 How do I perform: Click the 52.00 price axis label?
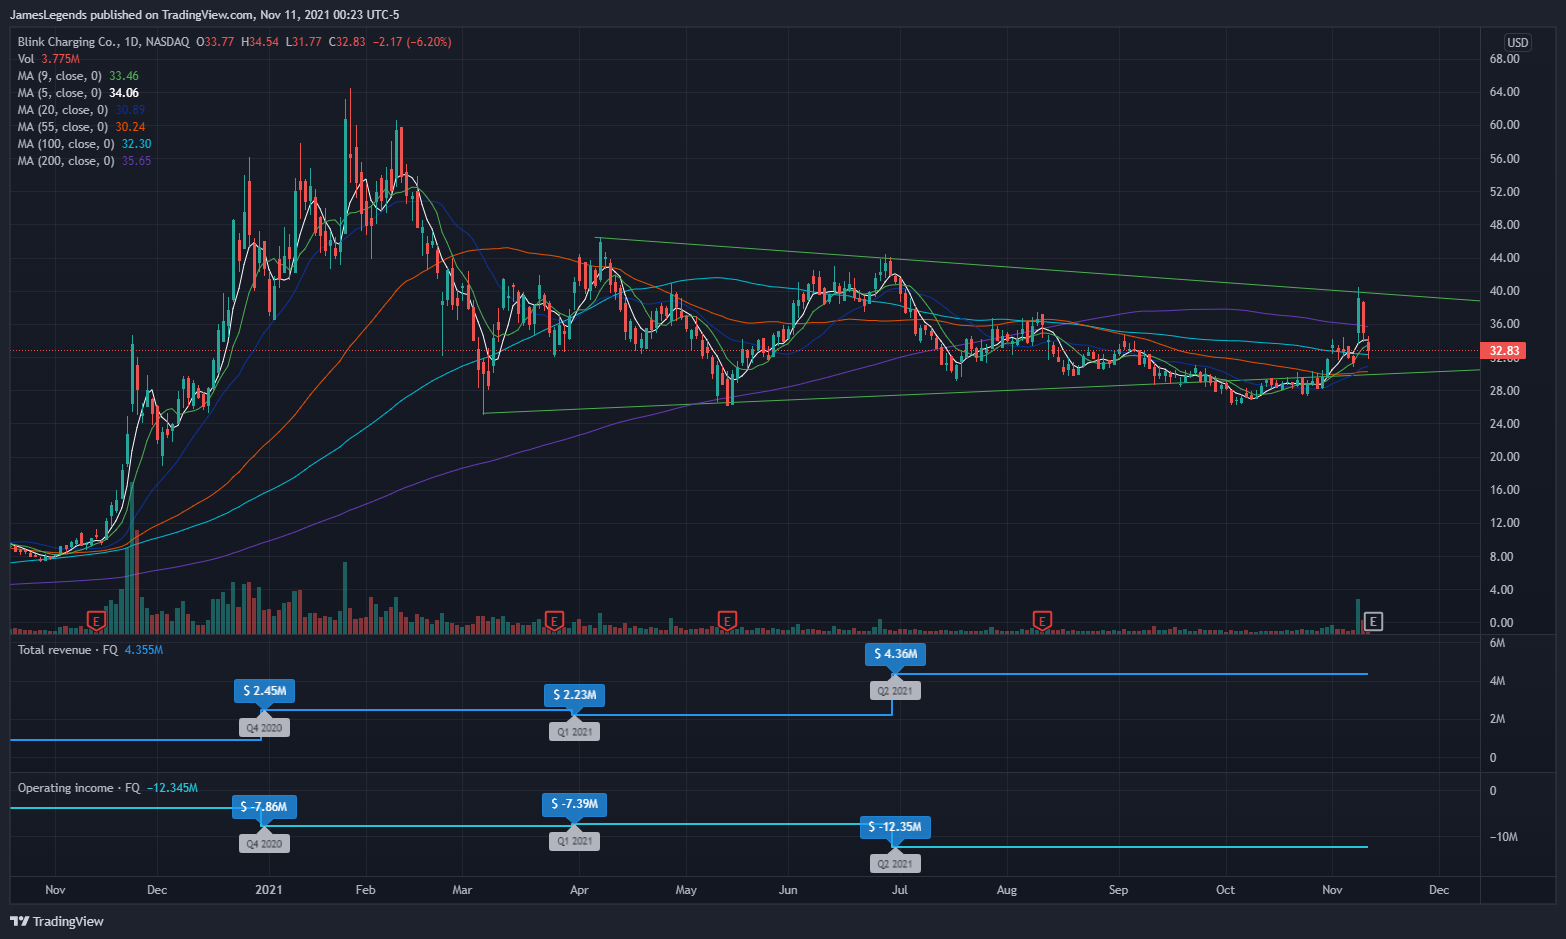pyautogui.click(x=1504, y=192)
